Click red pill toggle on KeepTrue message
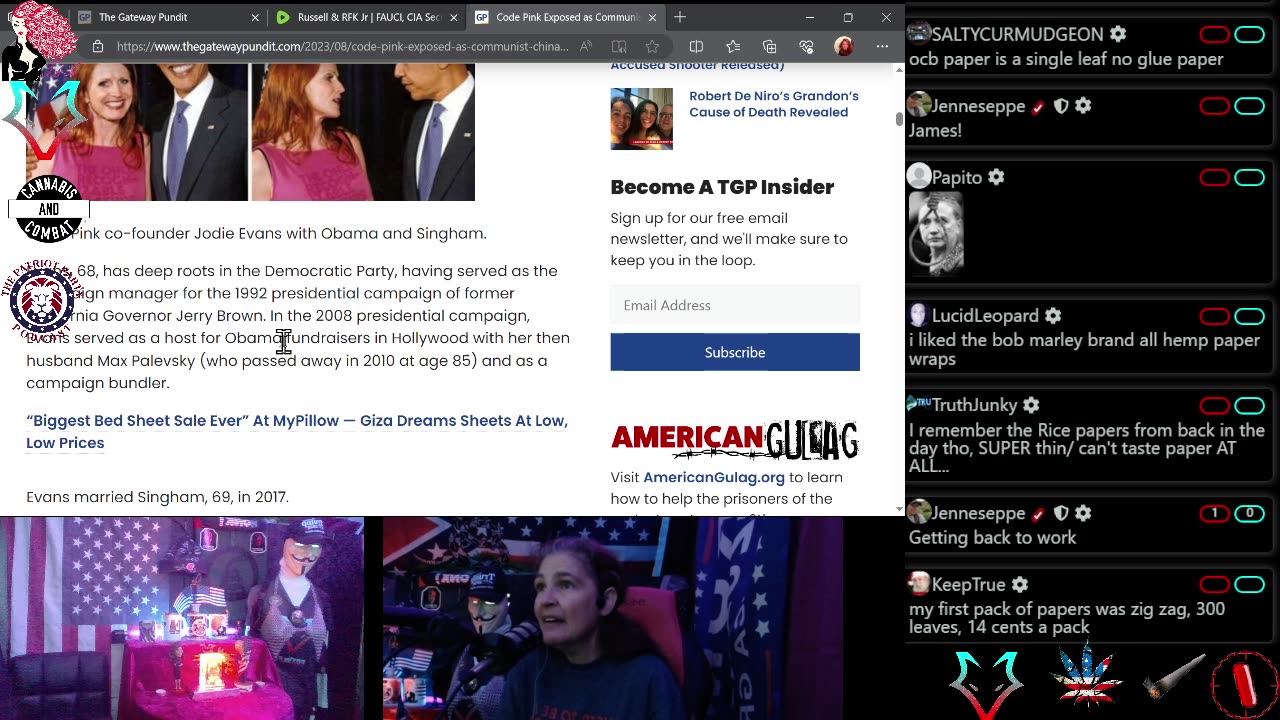Image resolution: width=1280 pixels, height=720 pixels. [1215, 584]
